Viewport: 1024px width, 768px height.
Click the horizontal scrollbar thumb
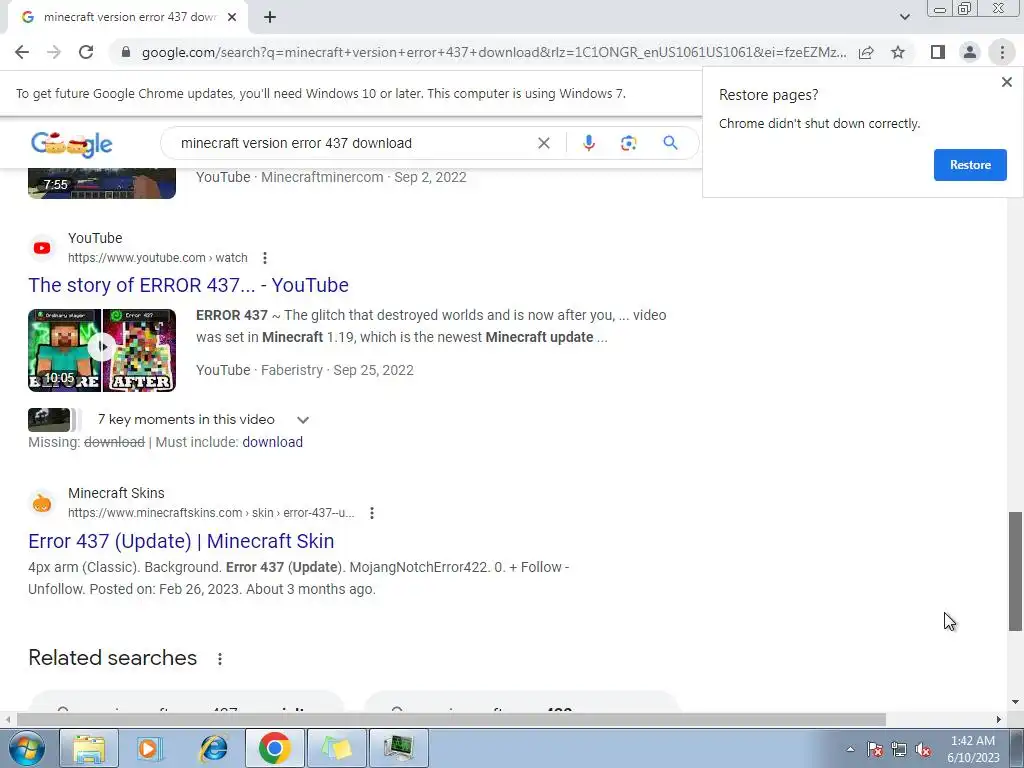tap(451, 720)
